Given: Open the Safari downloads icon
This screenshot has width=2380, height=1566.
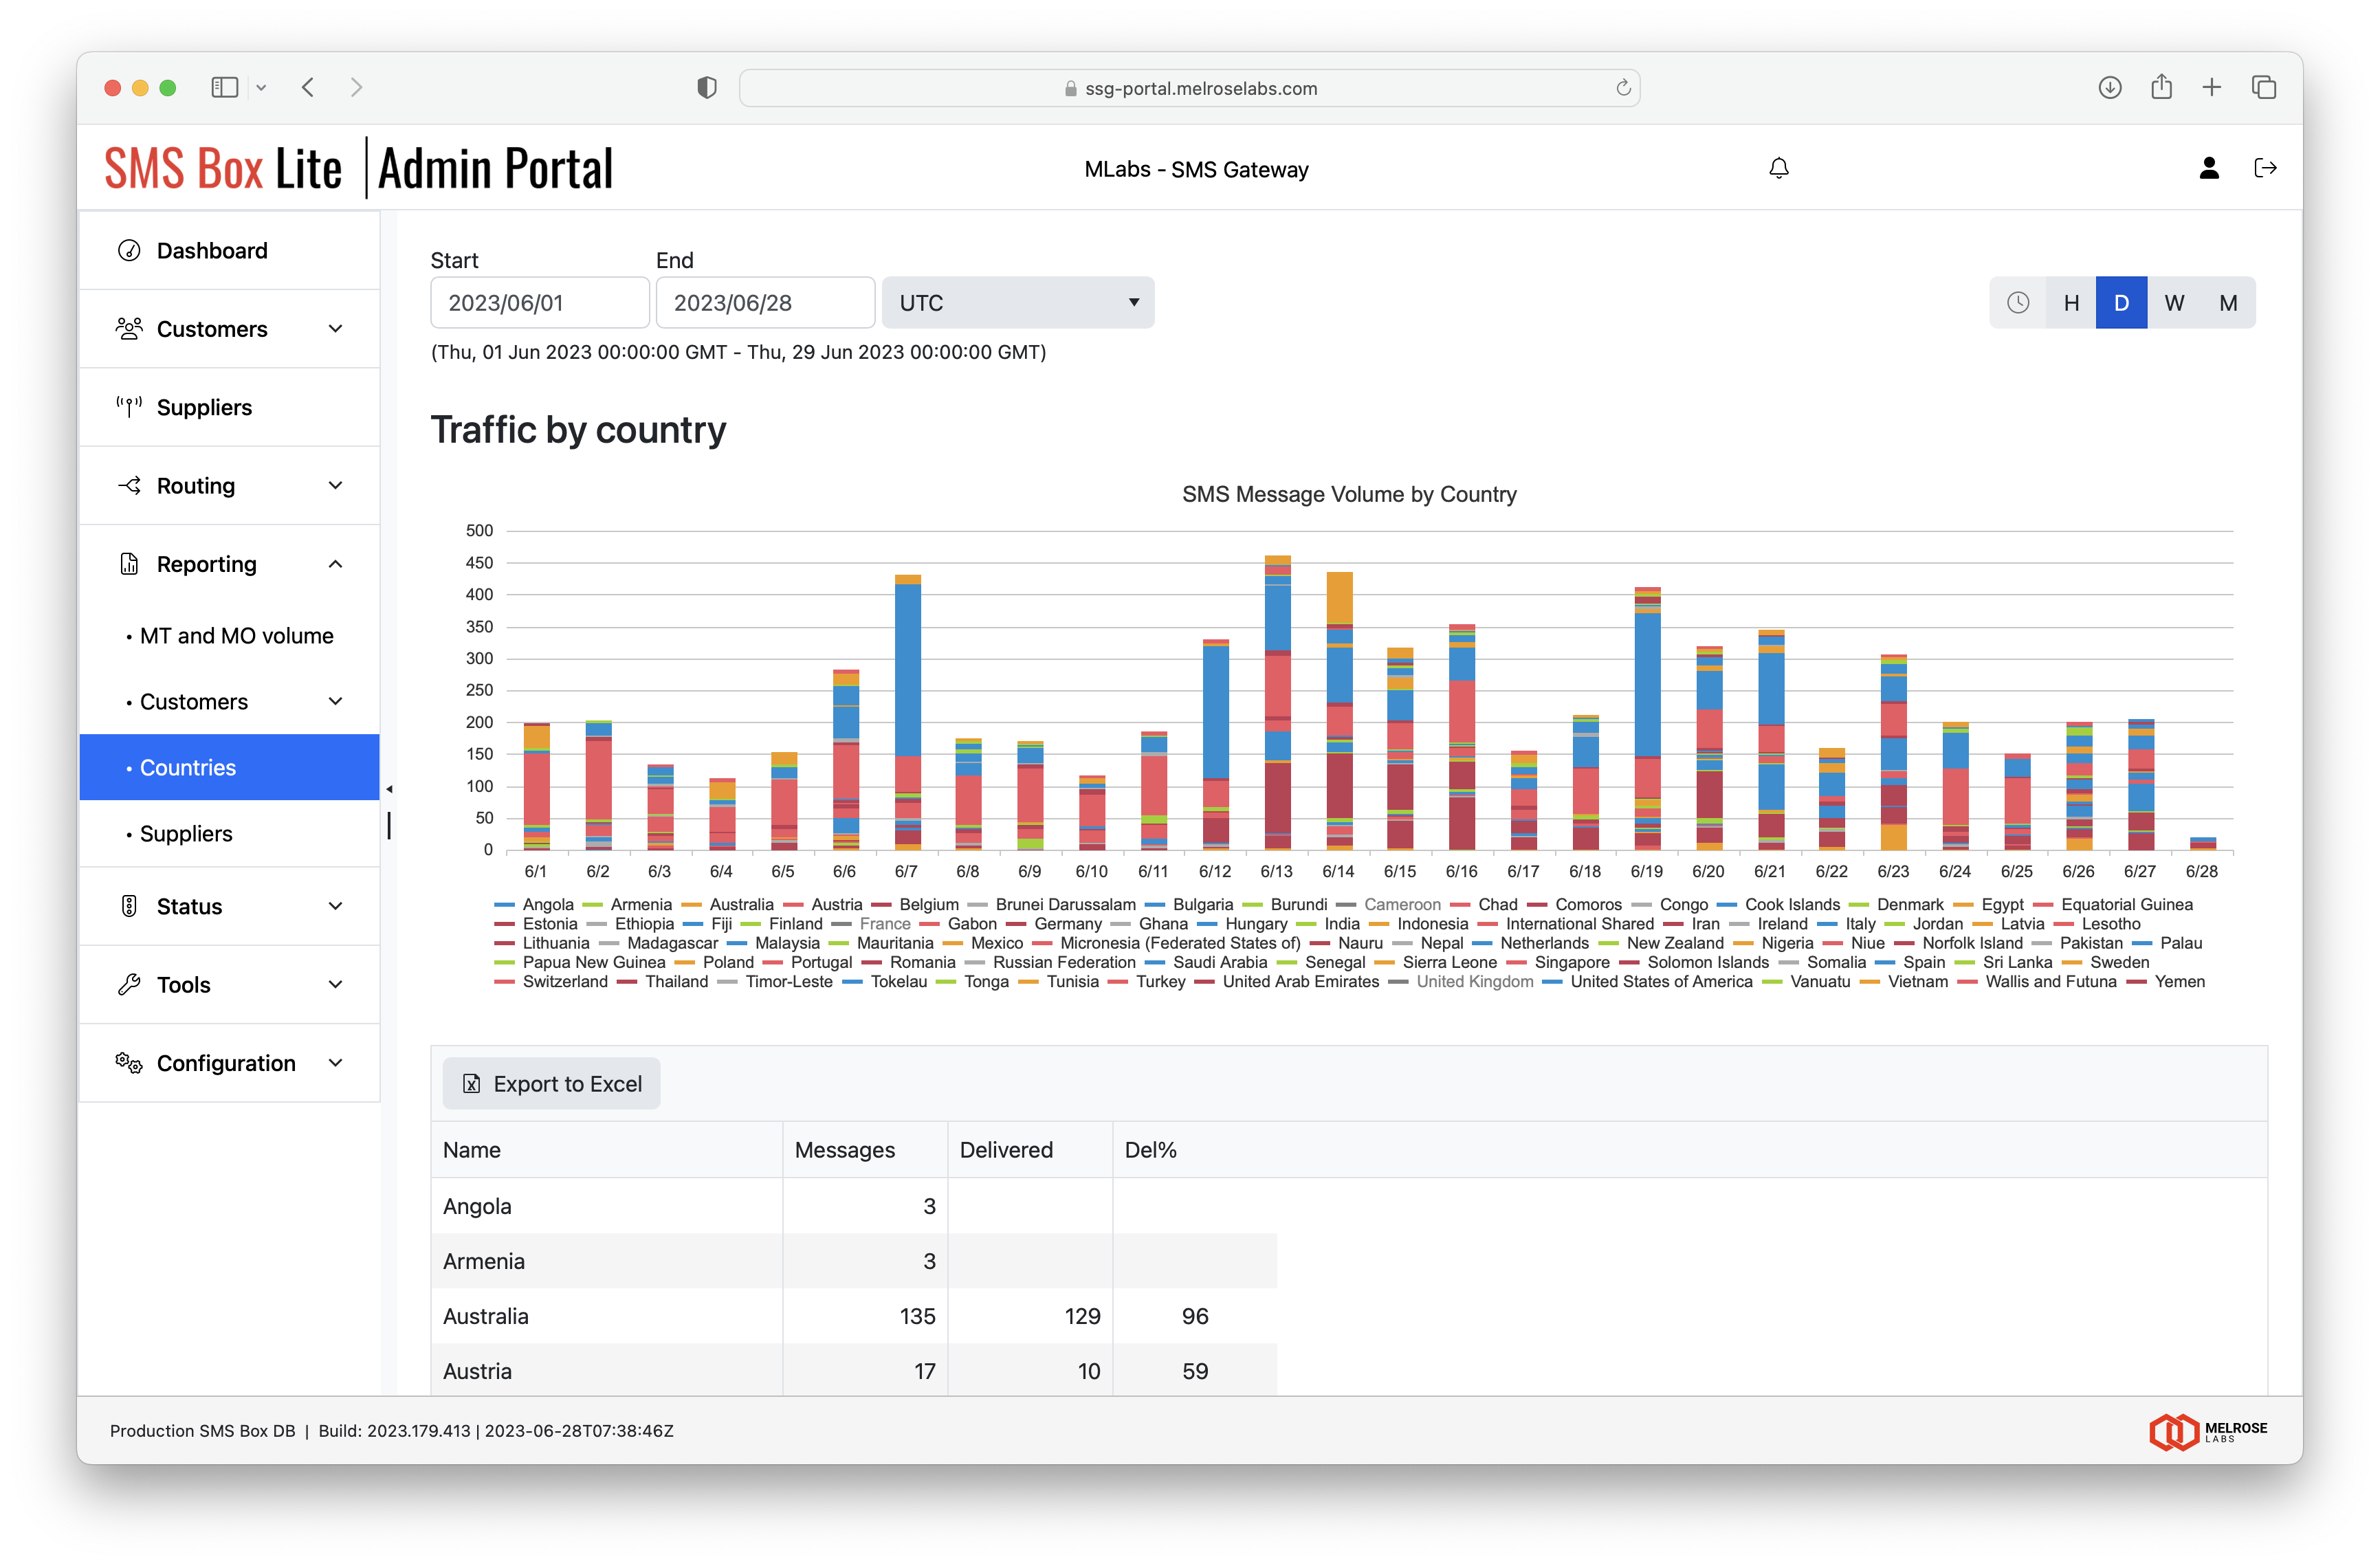Looking at the screenshot, I should (2110, 88).
